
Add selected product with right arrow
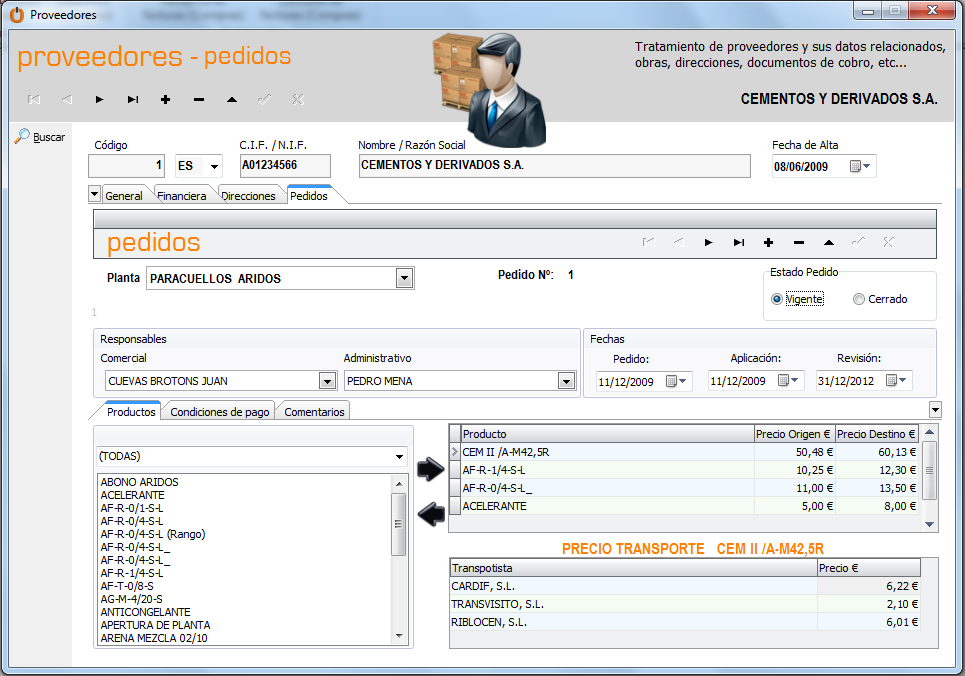[x=431, y=469]
